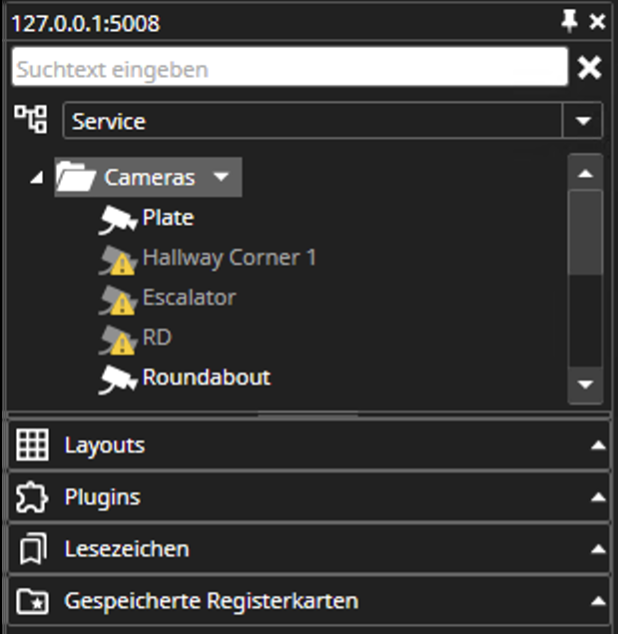
Task: Close the 127.0.0.1:5008 panel
Action: pos(597,22)
